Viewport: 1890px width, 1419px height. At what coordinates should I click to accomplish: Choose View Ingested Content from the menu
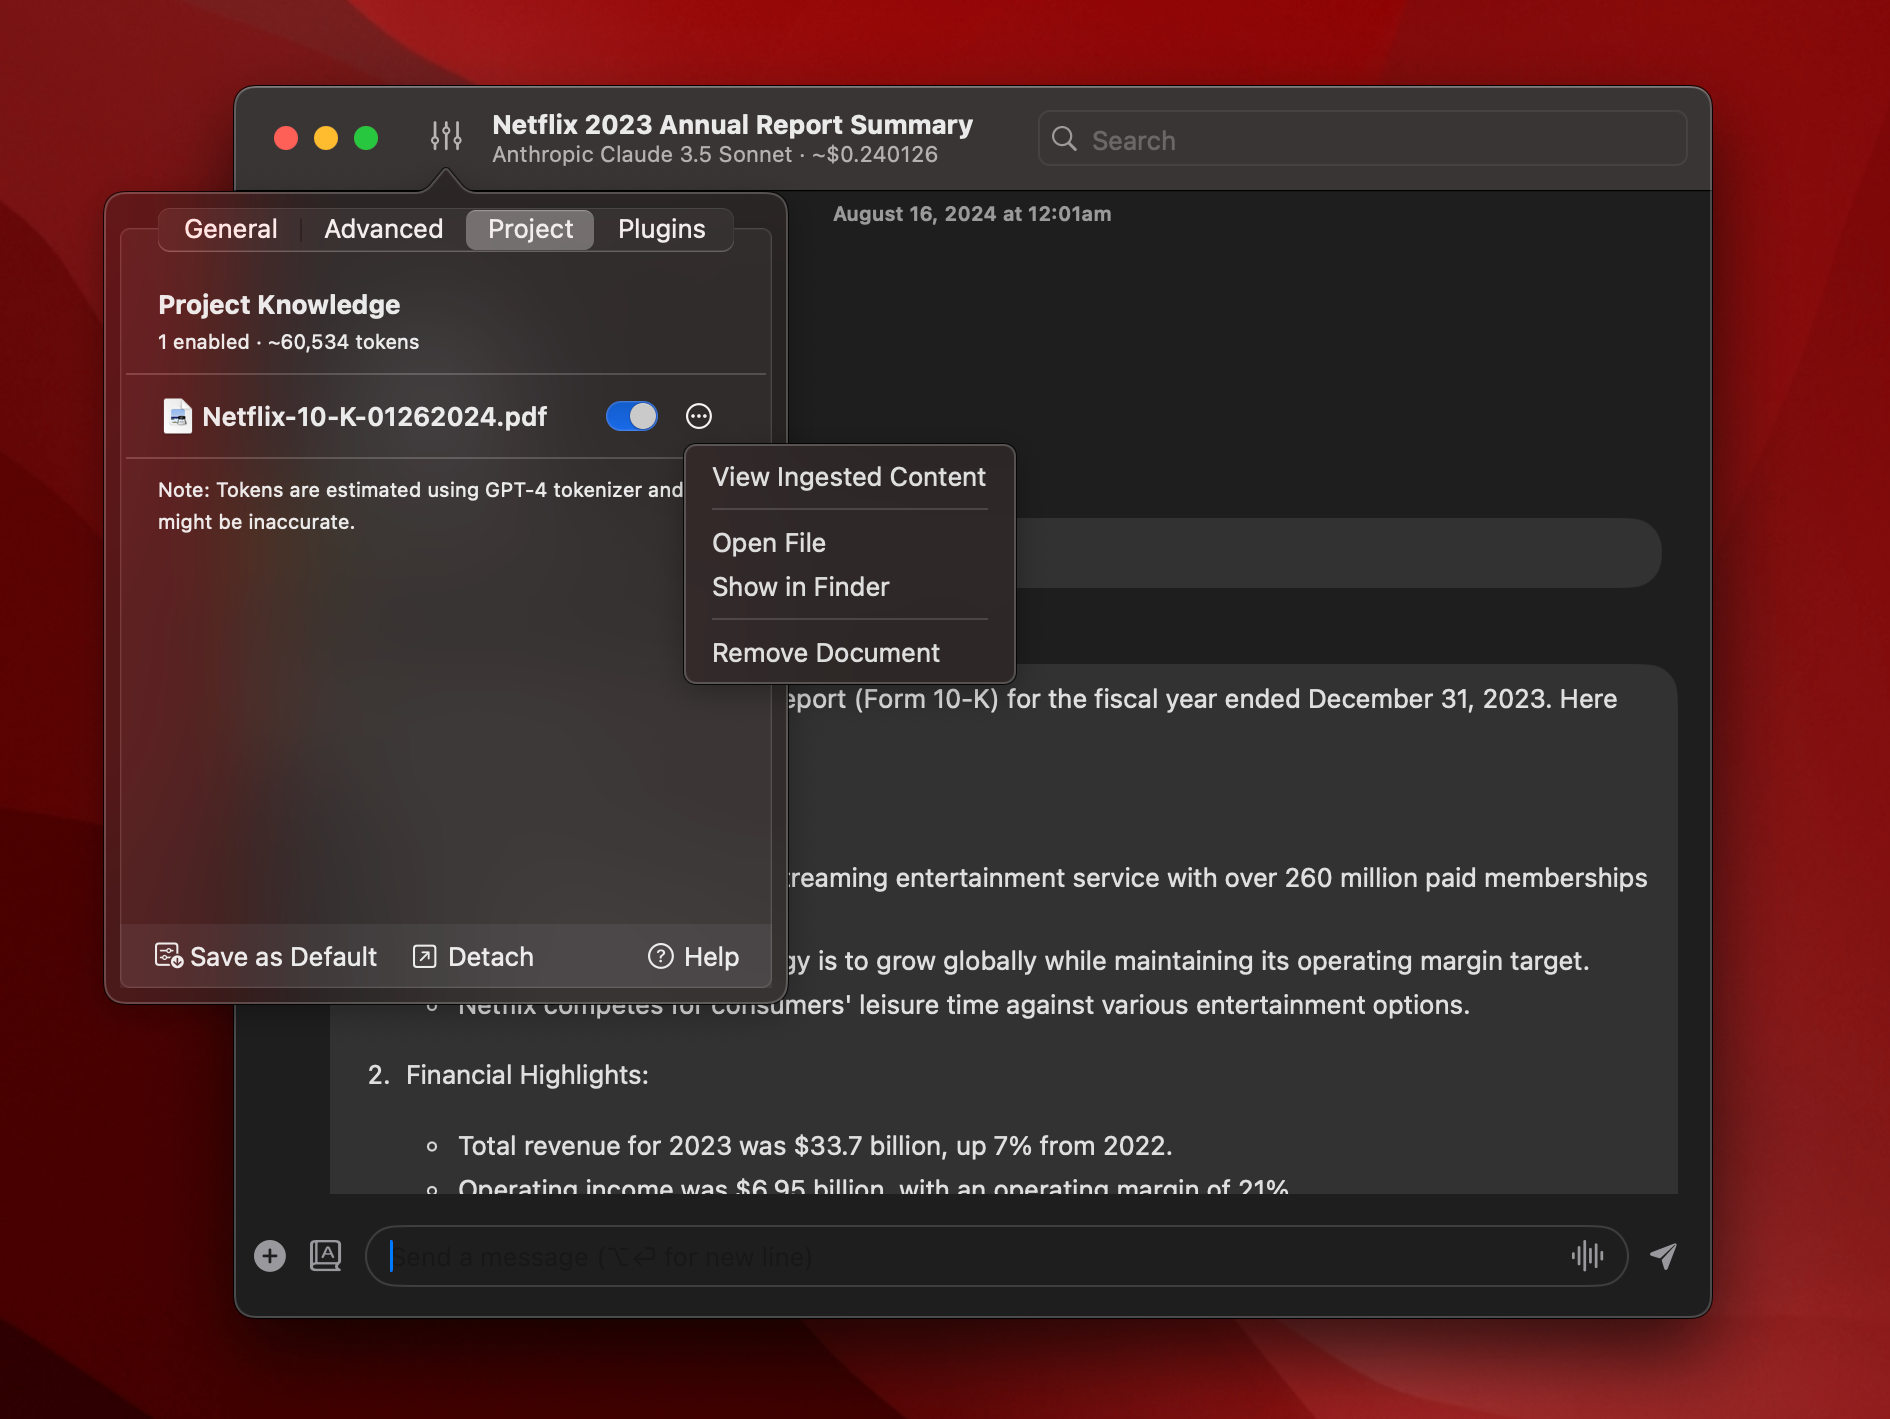[x=848, y=477]
